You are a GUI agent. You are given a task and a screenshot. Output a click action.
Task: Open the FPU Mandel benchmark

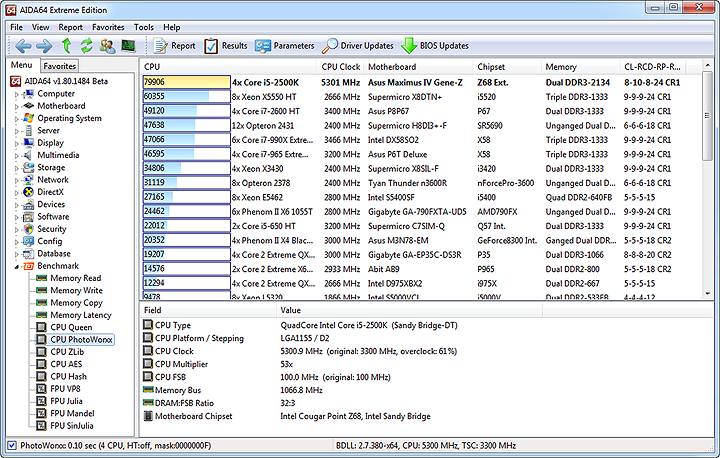click(x=72, y=413)
